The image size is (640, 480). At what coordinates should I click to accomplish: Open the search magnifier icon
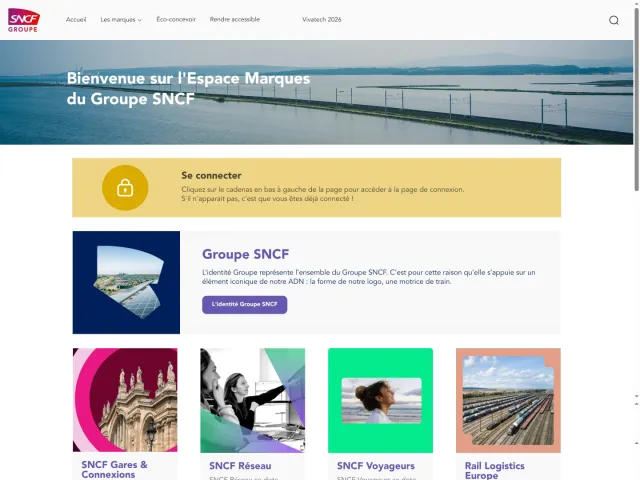[x=613, y=20]
